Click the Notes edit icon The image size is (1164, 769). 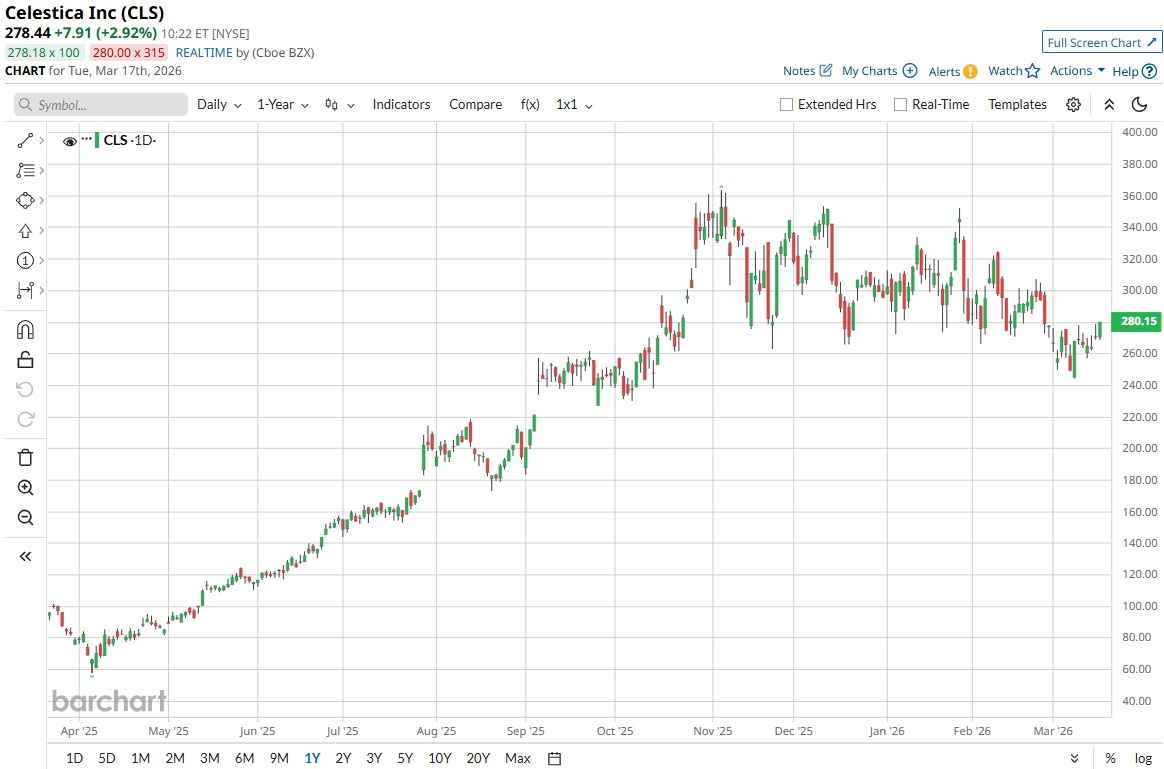pos(825,71)
